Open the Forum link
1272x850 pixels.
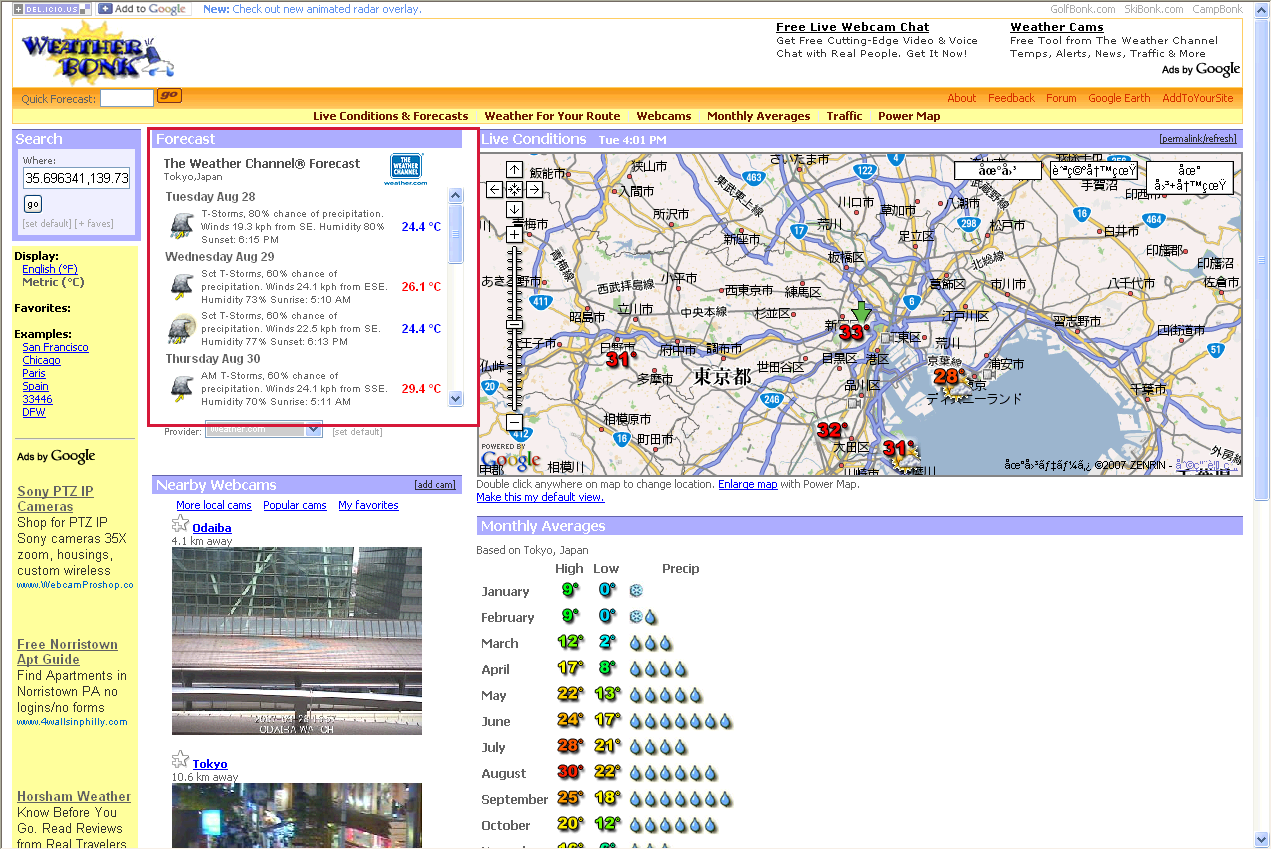tap(1061, 98)
